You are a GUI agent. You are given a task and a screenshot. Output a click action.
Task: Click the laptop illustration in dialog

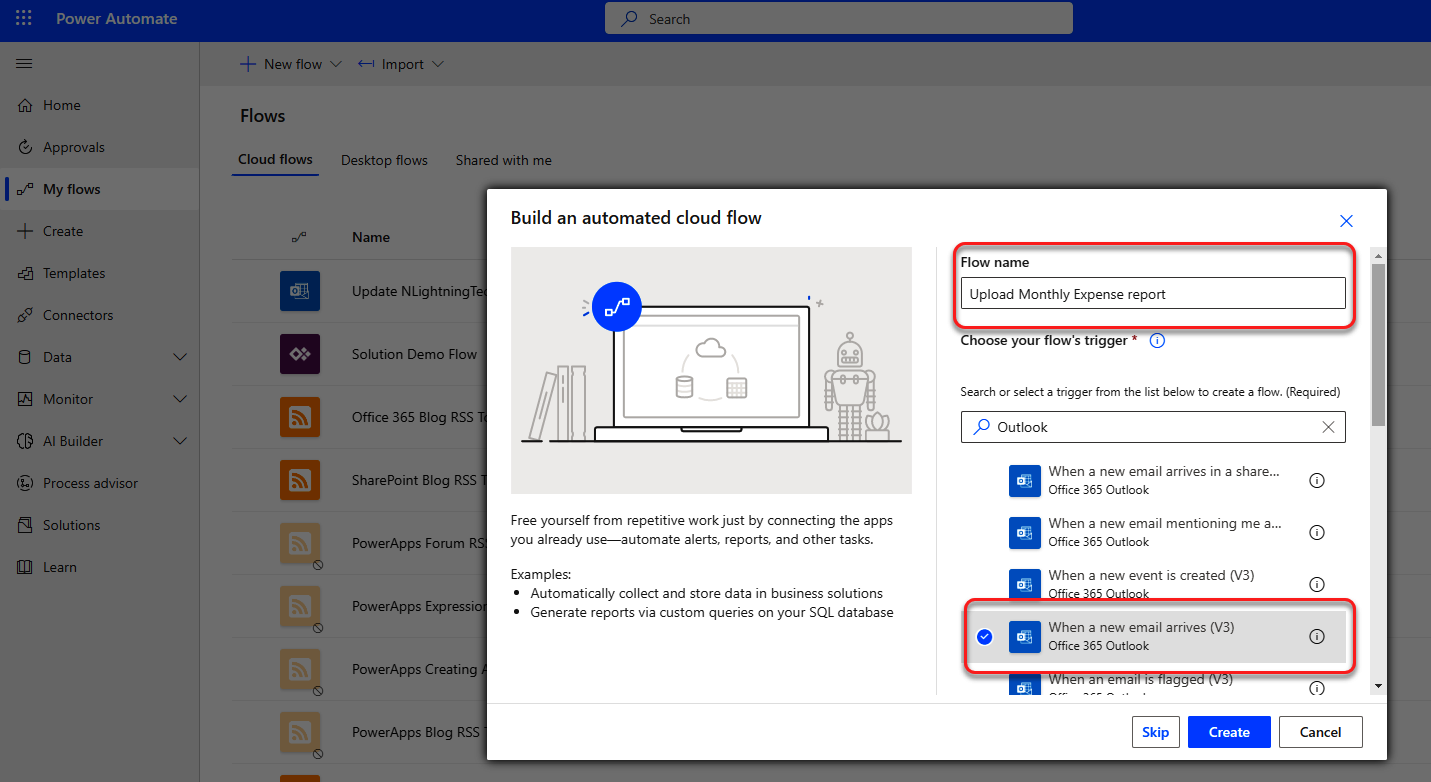[711, 370]
